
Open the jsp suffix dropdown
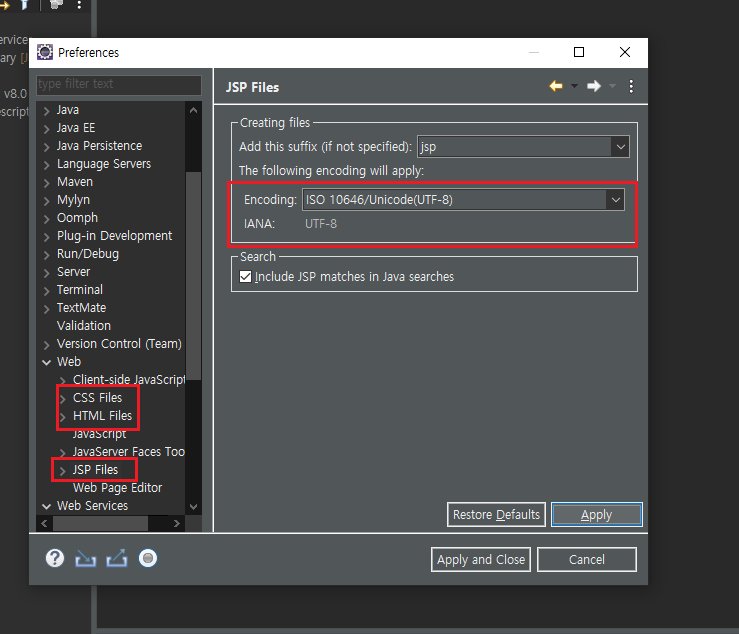point(621,147)
